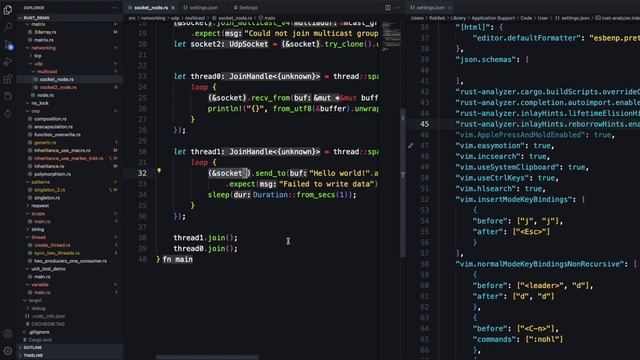
Task: Switch to the socket_node.rs tab
Action: tap(151, 8)
